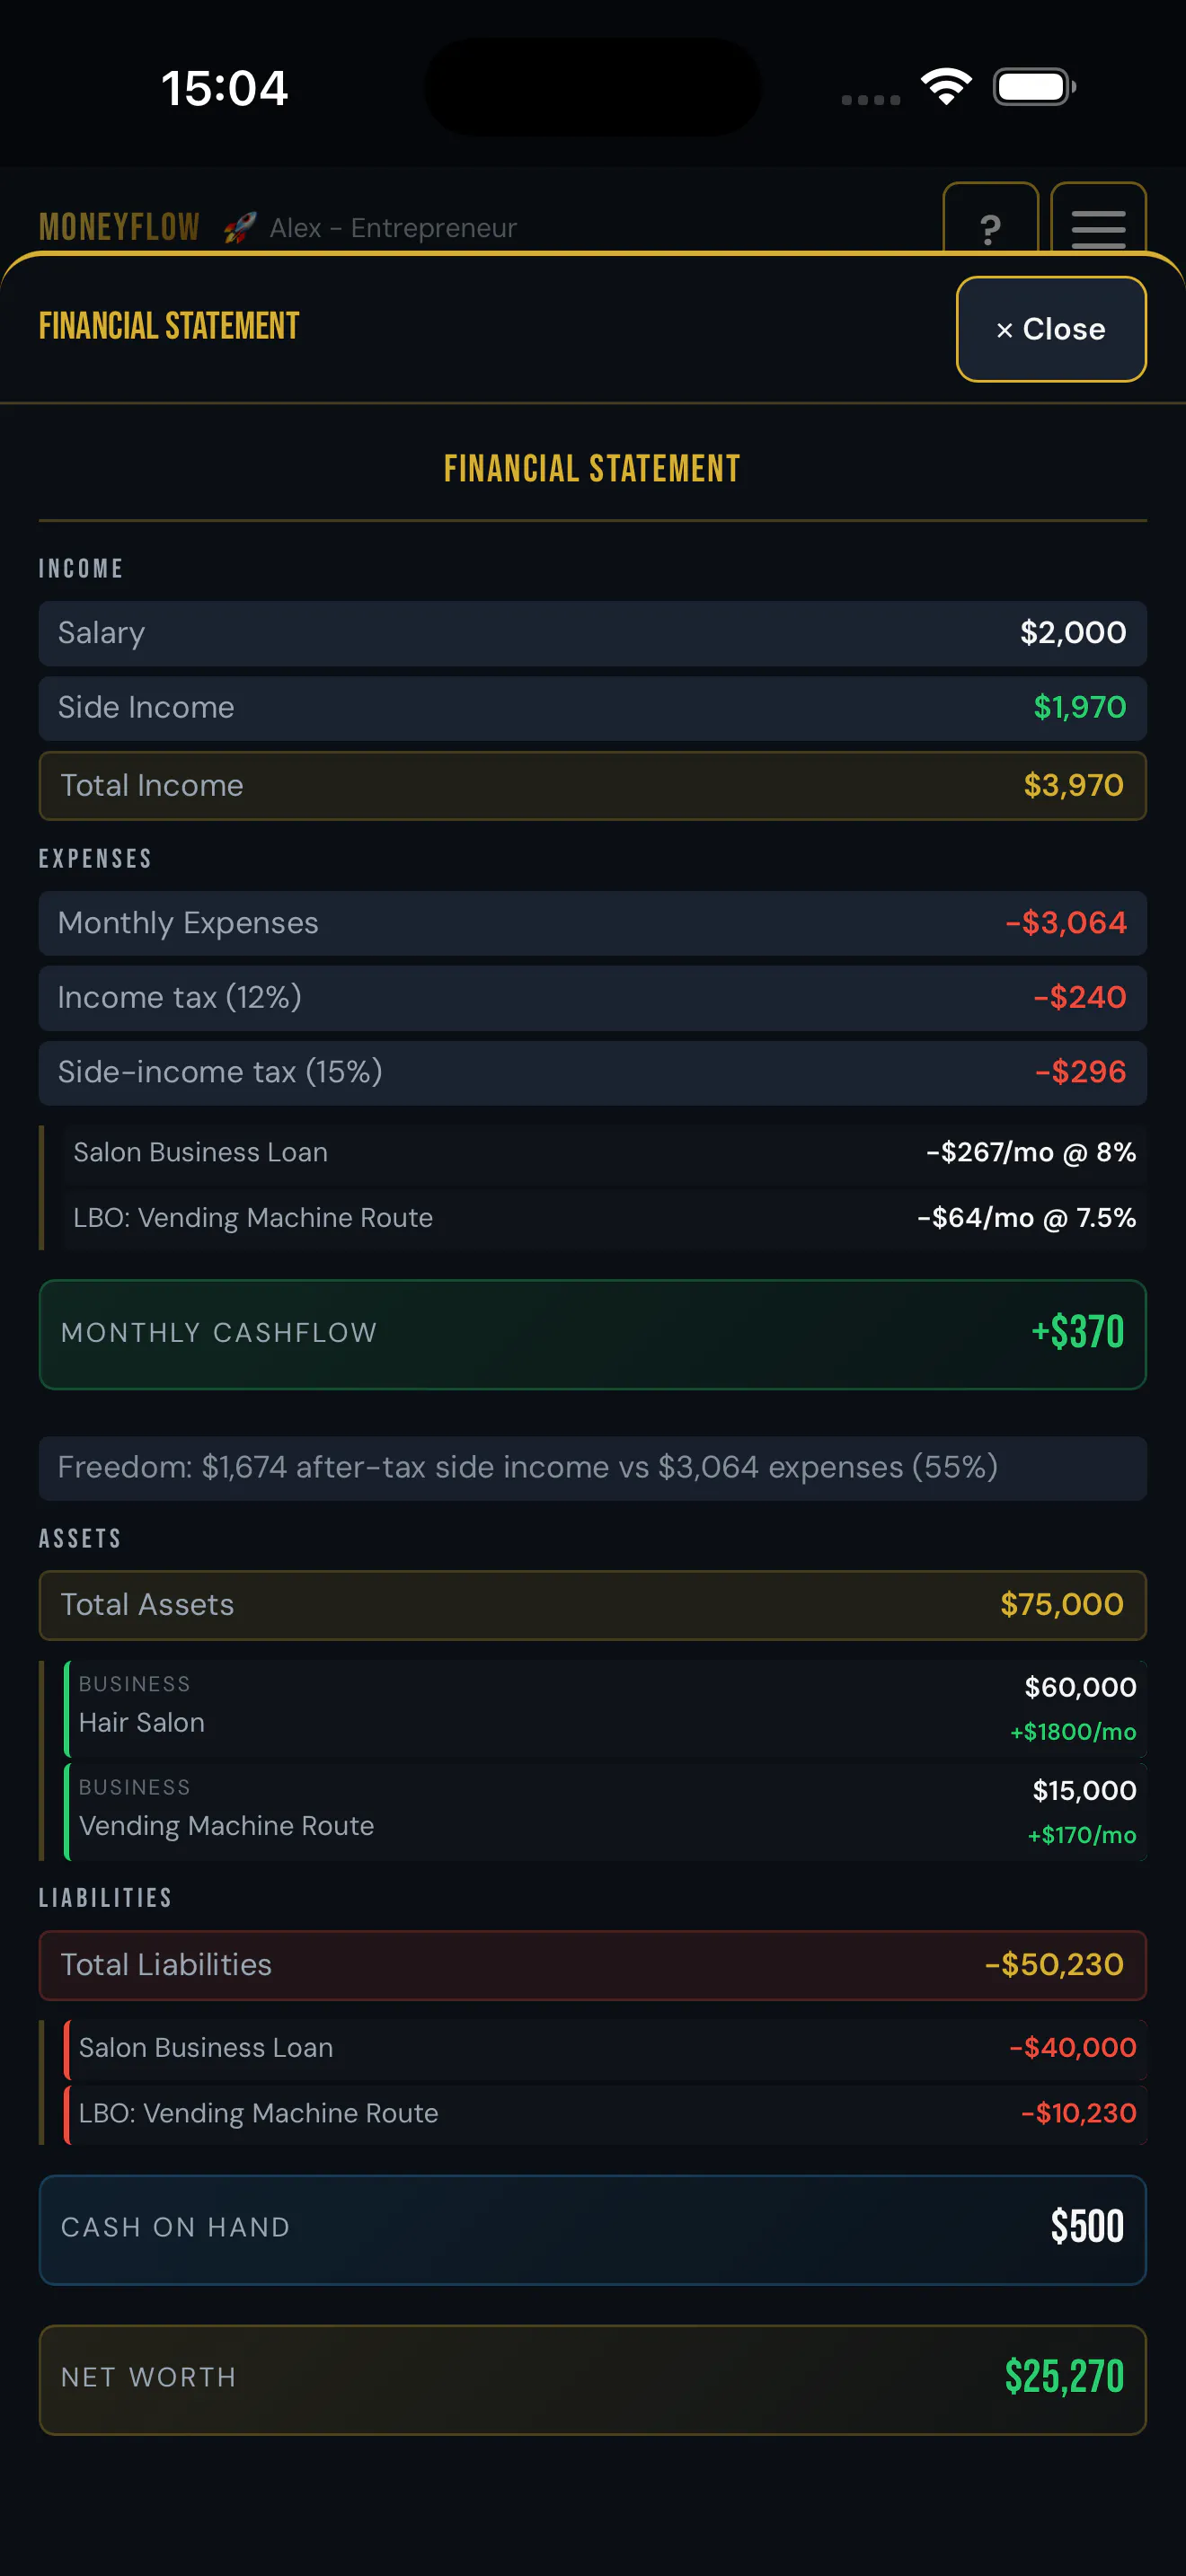This screenshot has width=1186, height=2576.
Task: Close the Financial Statement panel
Action: (1051, 329)
